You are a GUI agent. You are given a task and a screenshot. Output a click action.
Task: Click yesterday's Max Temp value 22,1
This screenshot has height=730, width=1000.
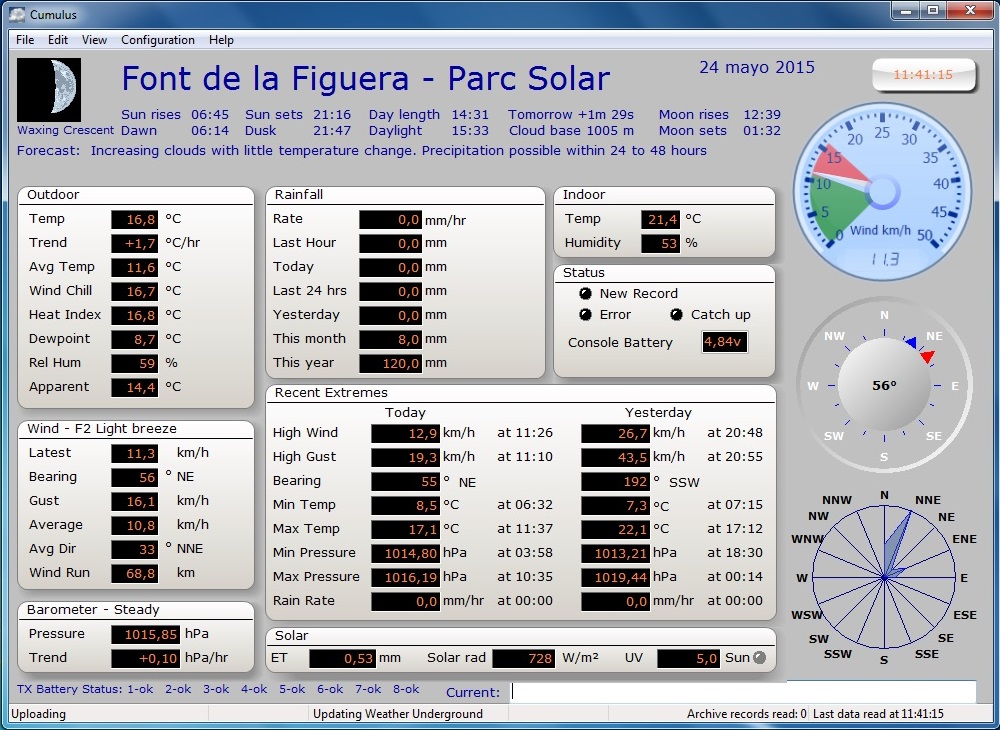pyautogui.click(x=615, y=529)
